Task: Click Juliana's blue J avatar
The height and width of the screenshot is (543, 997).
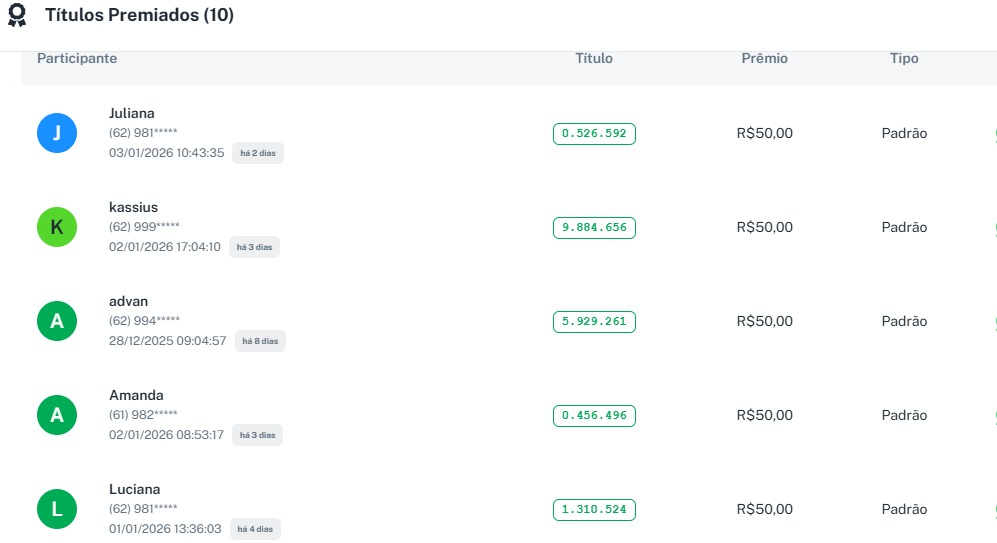Action: pyautogui.click(x=57, y=133)
